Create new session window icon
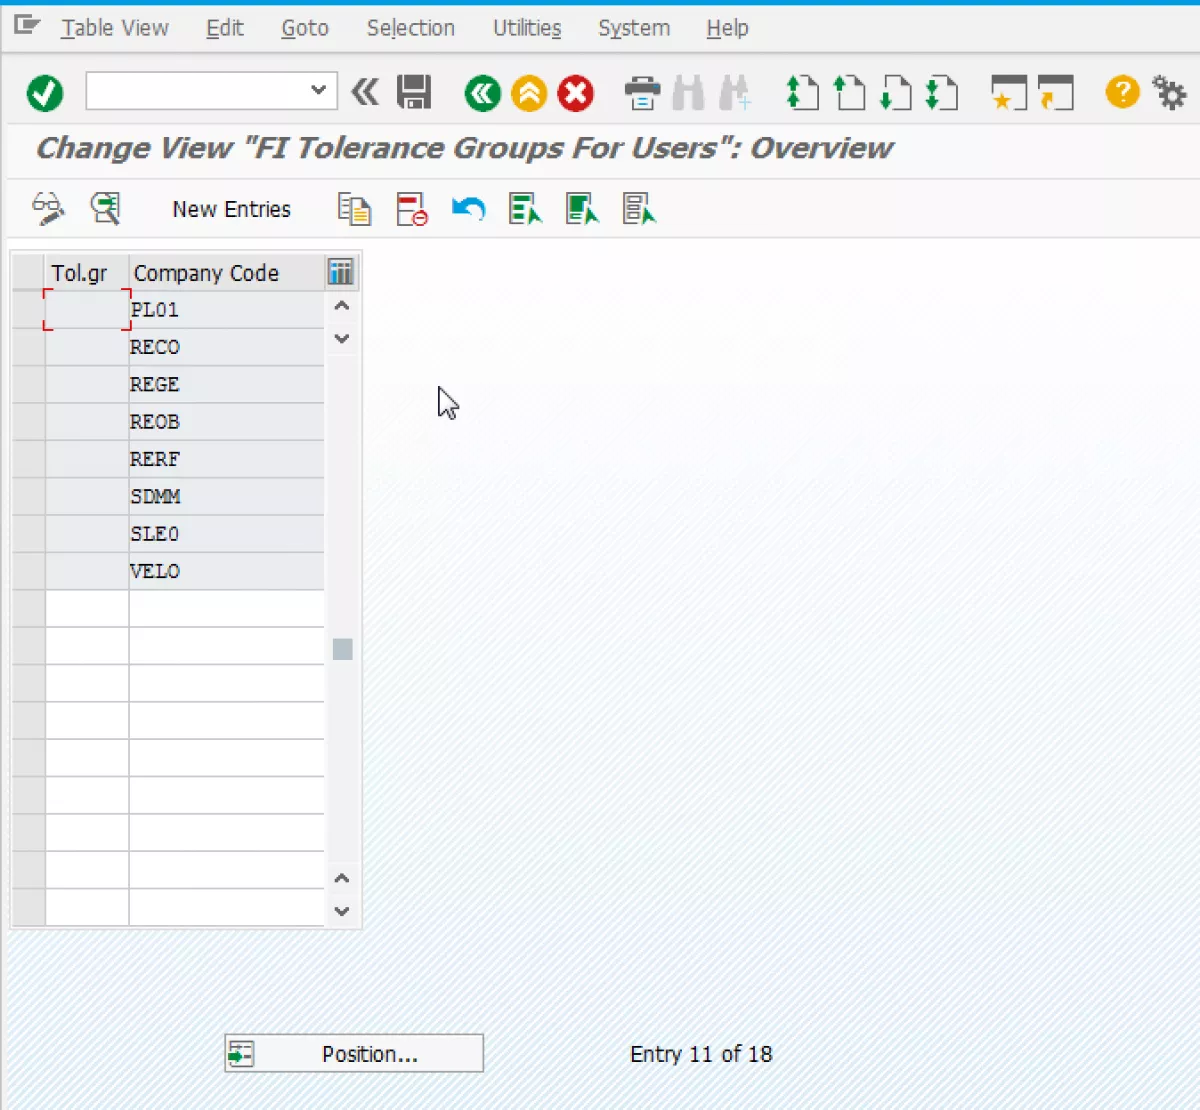Viewport: 1200px width, 1110px height. pyautogui.click(x=1009, y=93)
